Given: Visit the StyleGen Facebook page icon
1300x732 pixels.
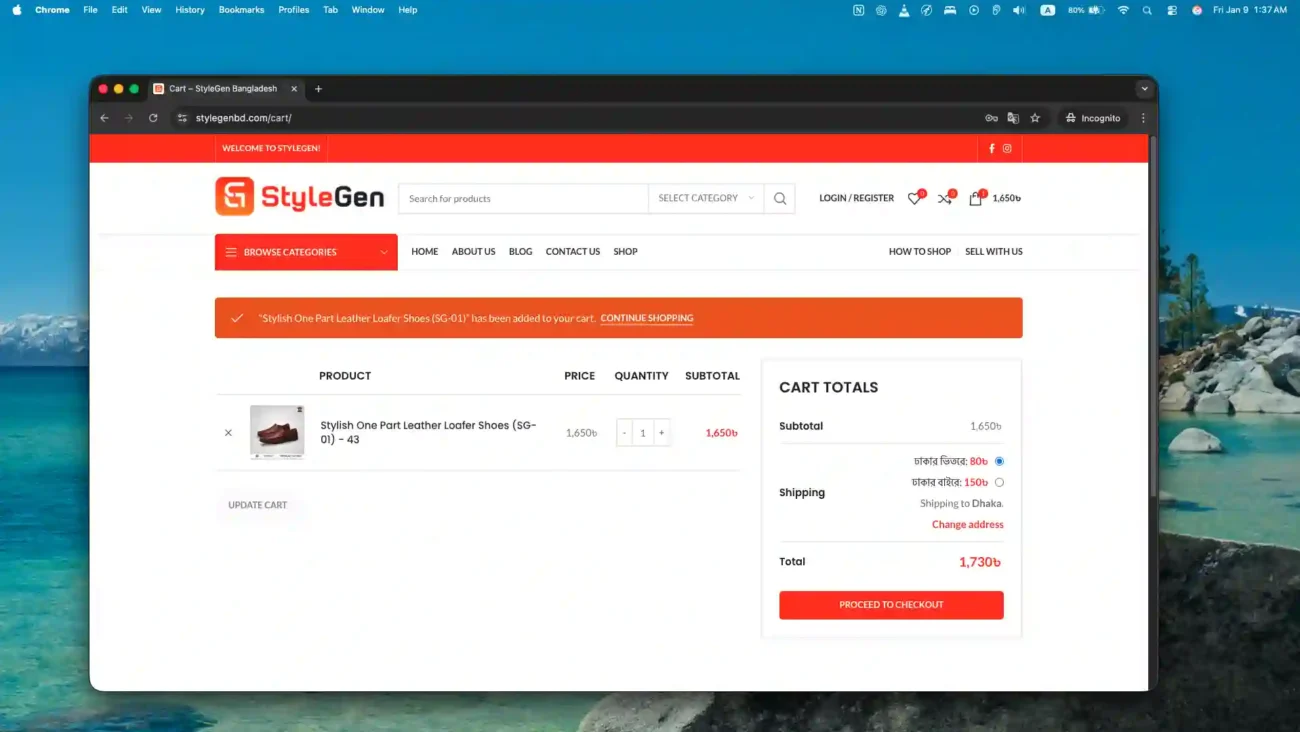Looking at the screenshot, I should (x=992, y=148).
